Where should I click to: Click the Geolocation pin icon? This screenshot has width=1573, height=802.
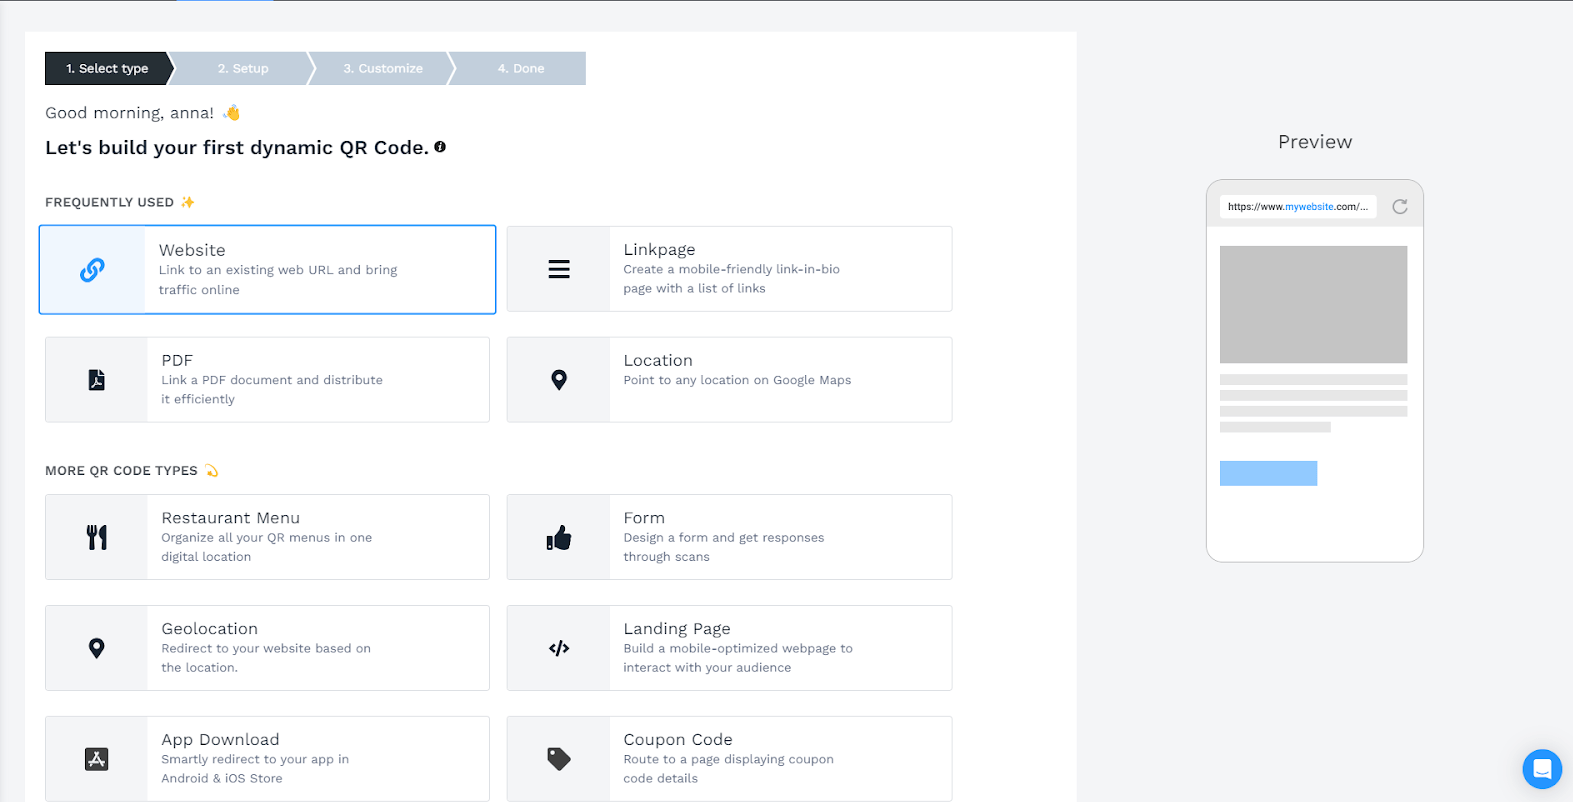click(x=96, y=648)
